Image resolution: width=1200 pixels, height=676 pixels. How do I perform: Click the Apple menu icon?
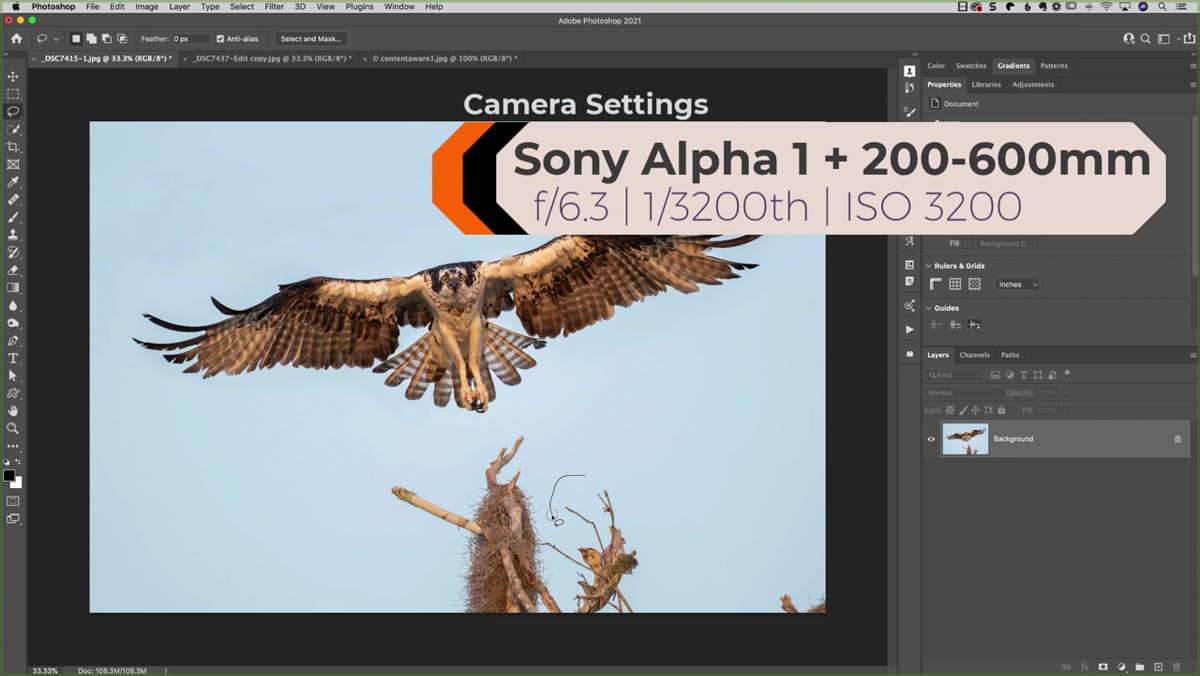[16, 7]
